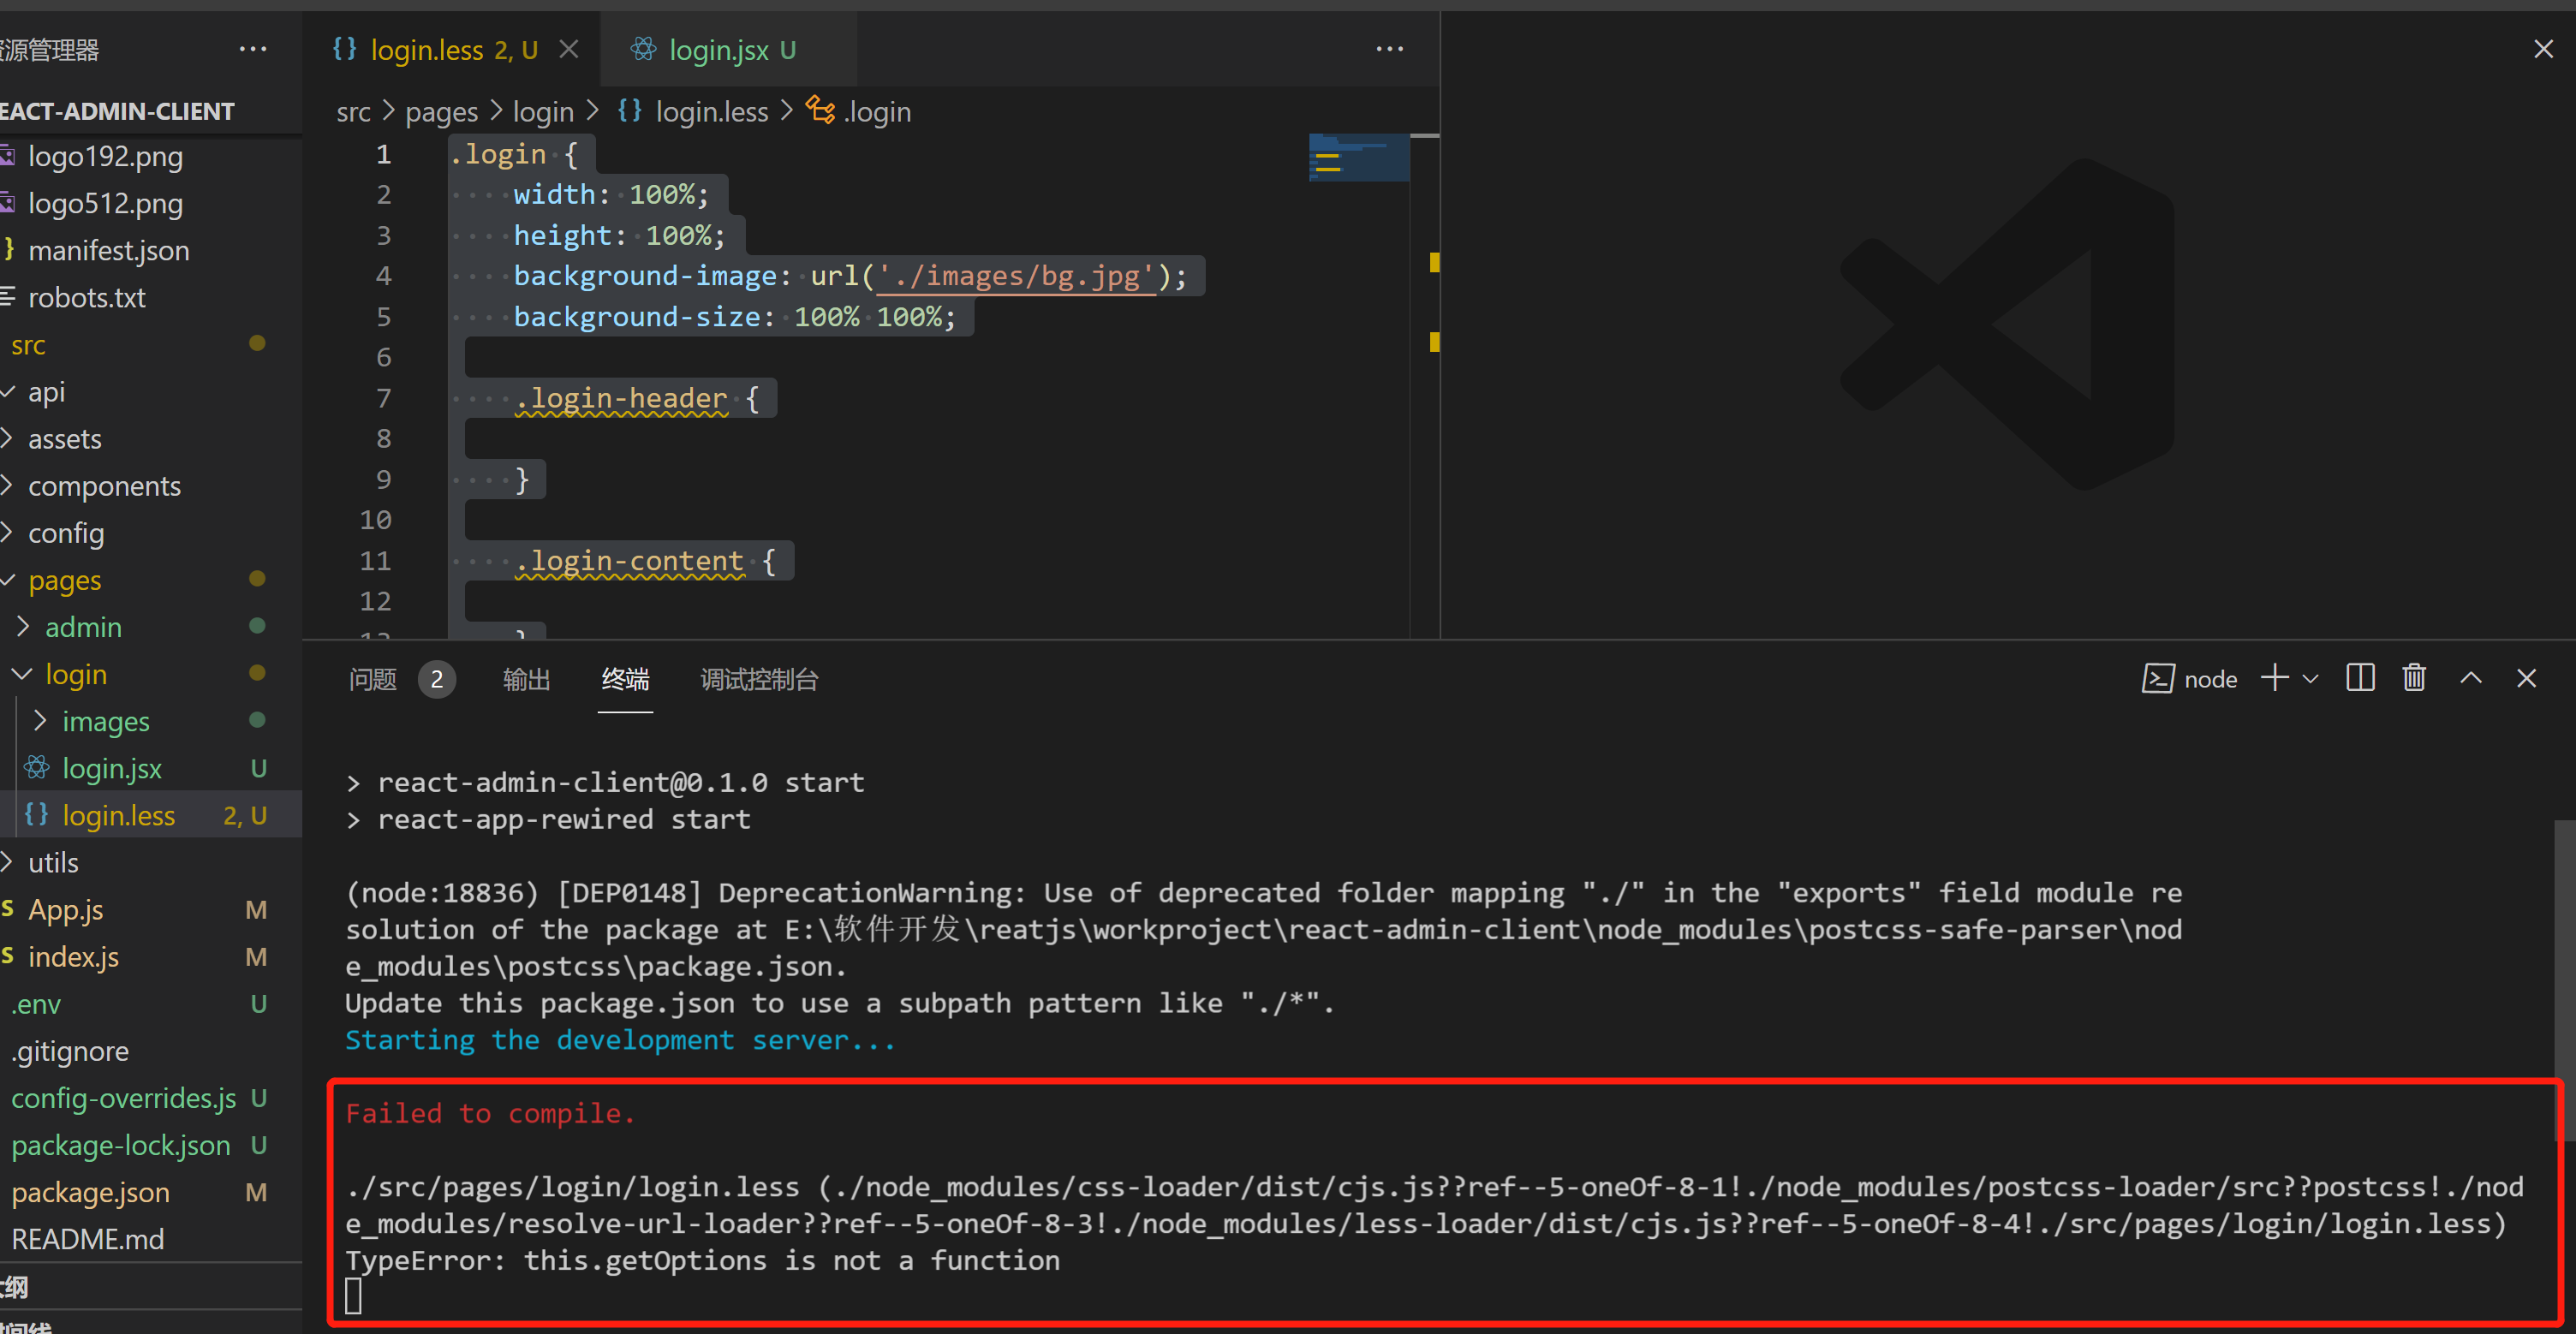The image size is (2576, 1334).
Task: Kill terminal with the trash icon
Action: pos(2414,679)
